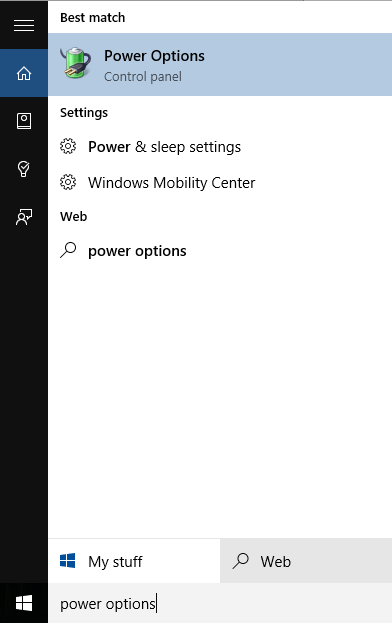Click the gear icon beside Windows Mobility Center
The image size is (392, 623).
[68, 182]
